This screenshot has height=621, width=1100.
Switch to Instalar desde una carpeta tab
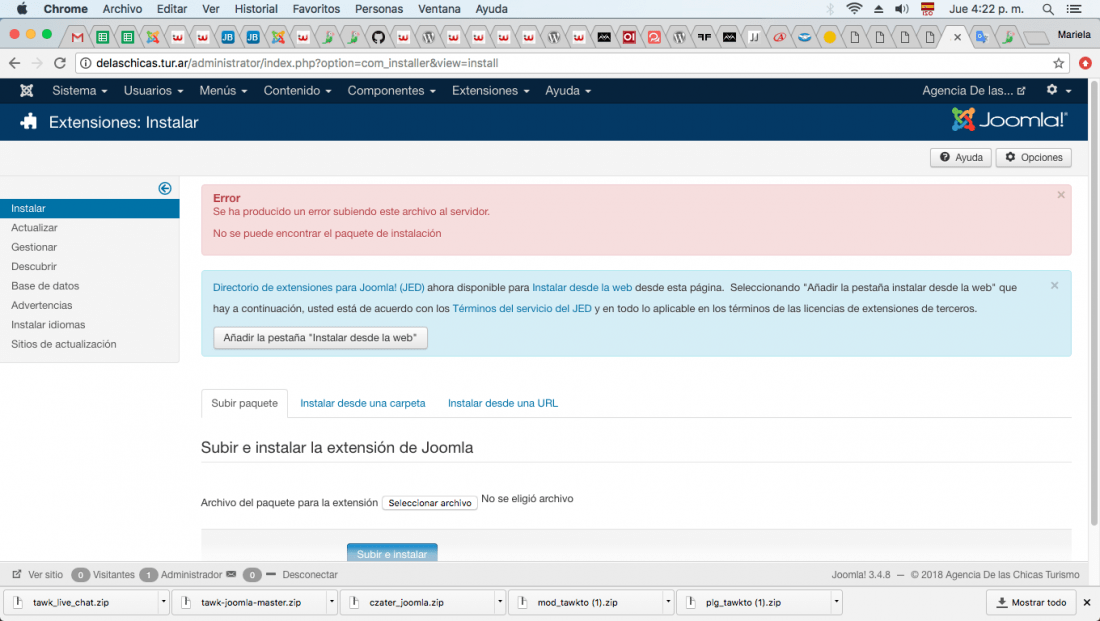pyautogui.click(x=363, y=403)
